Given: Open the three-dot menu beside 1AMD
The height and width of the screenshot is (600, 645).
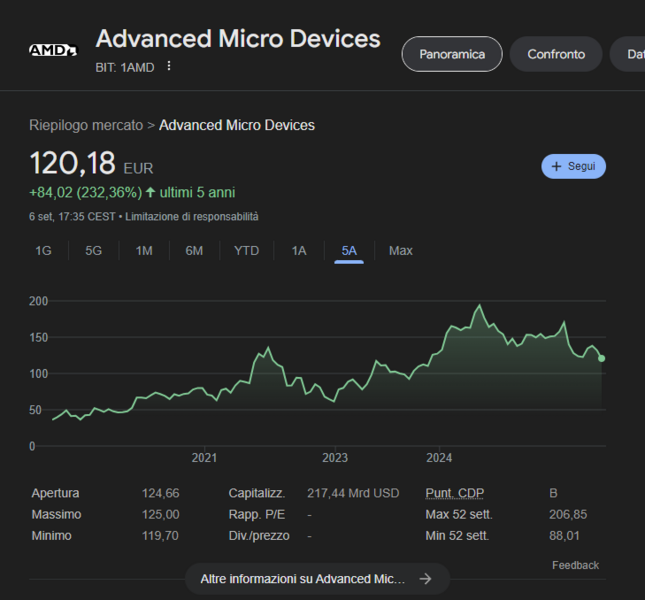Looking at the screenshot, I should (169, 66).
